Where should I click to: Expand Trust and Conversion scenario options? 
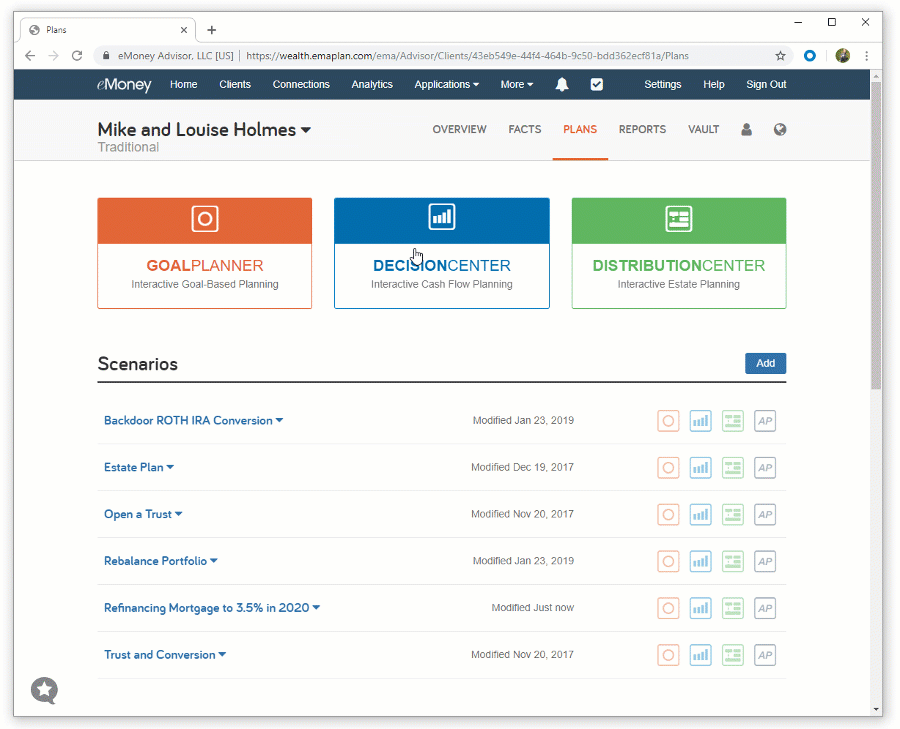tap(222, 654)
